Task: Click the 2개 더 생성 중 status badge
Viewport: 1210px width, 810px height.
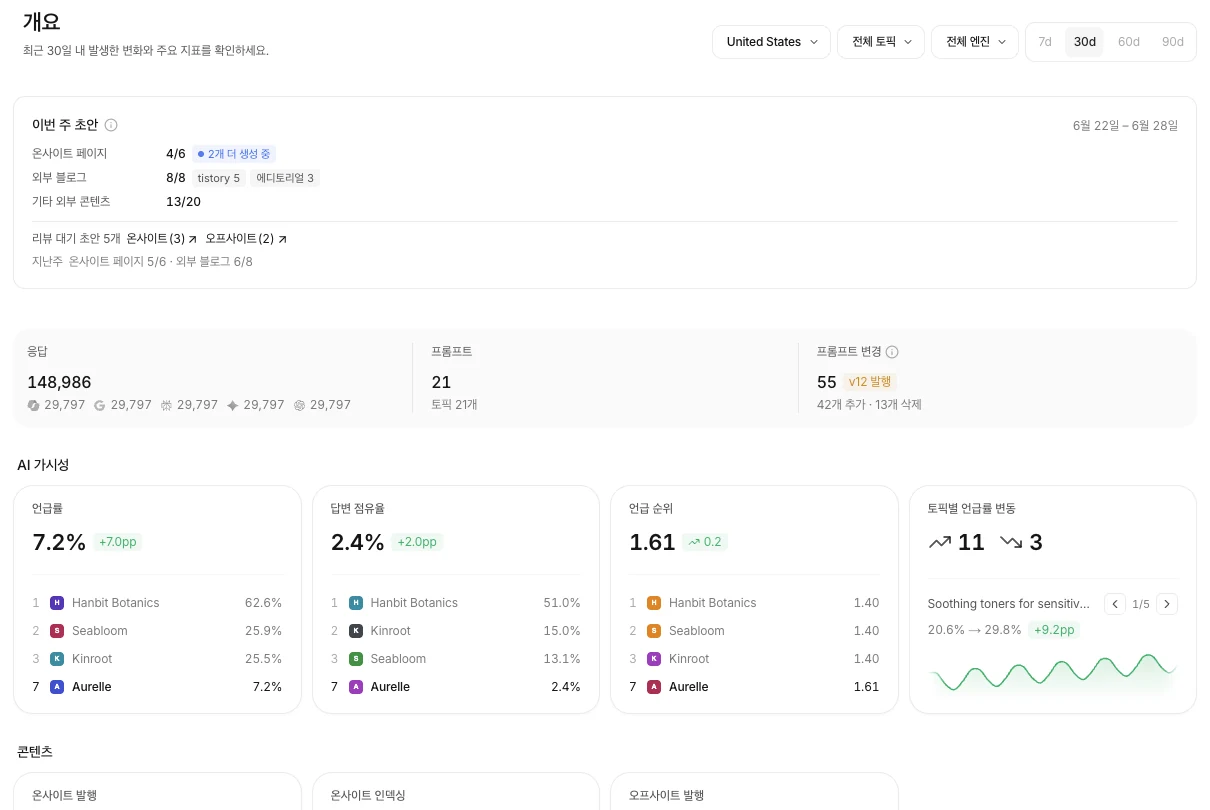Action: [x=234, y=154]
